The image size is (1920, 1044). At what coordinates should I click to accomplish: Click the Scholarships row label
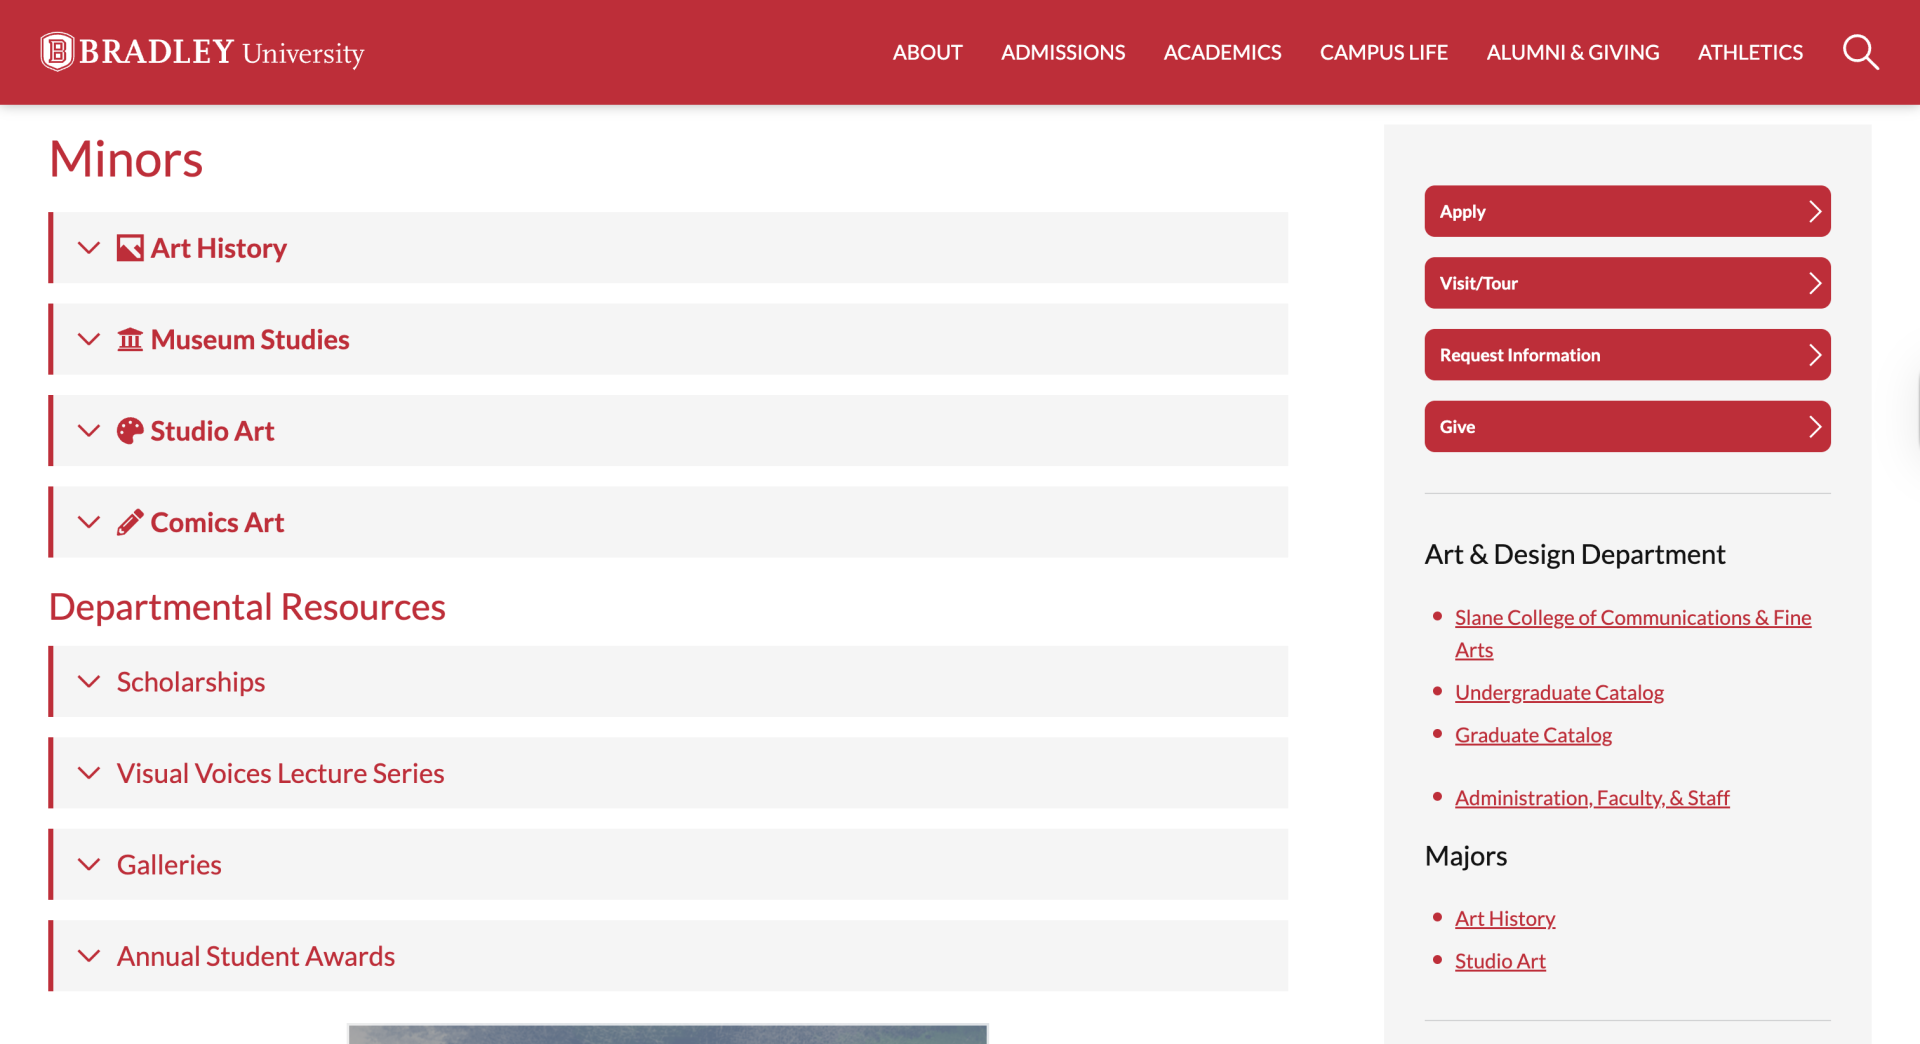coord(191,682)
